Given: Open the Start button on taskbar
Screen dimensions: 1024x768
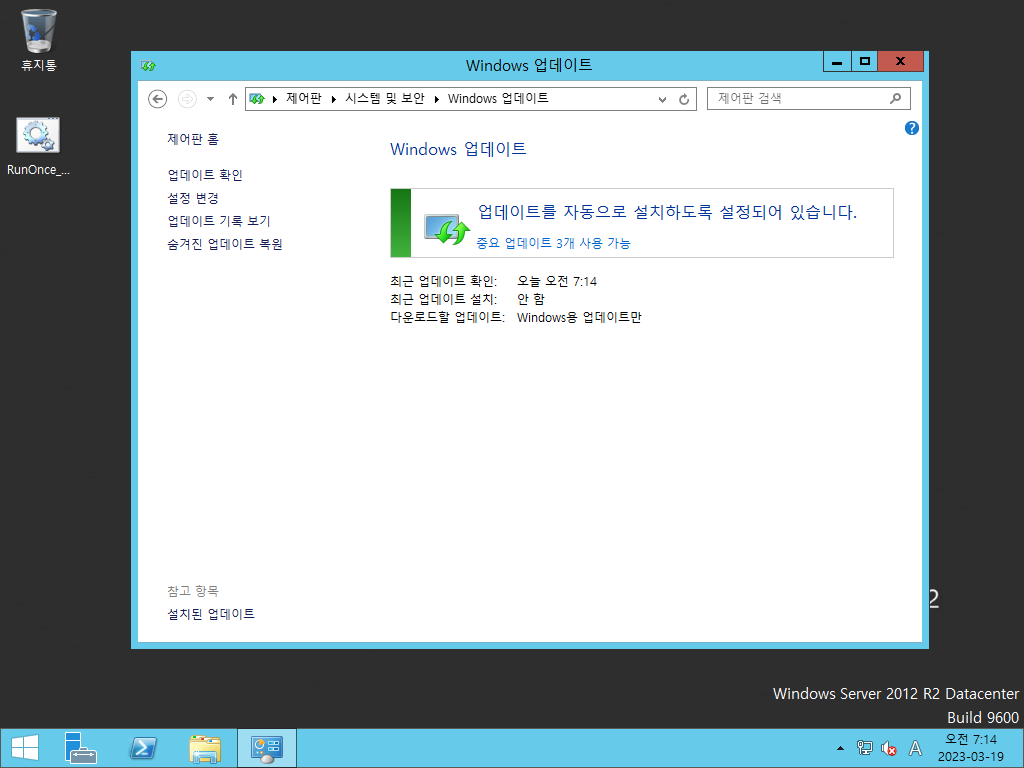Looking at the screenshot, I should coord(25,748).
